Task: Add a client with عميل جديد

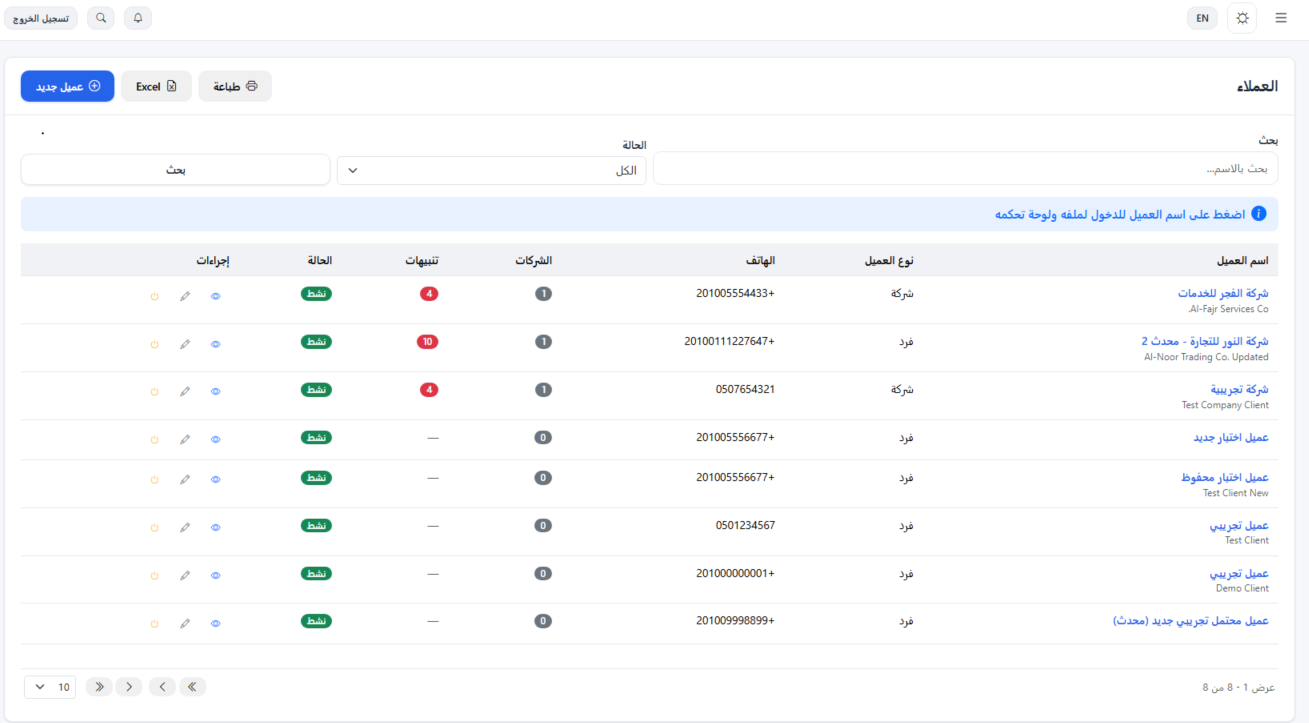Action: [x=68, y=86]
